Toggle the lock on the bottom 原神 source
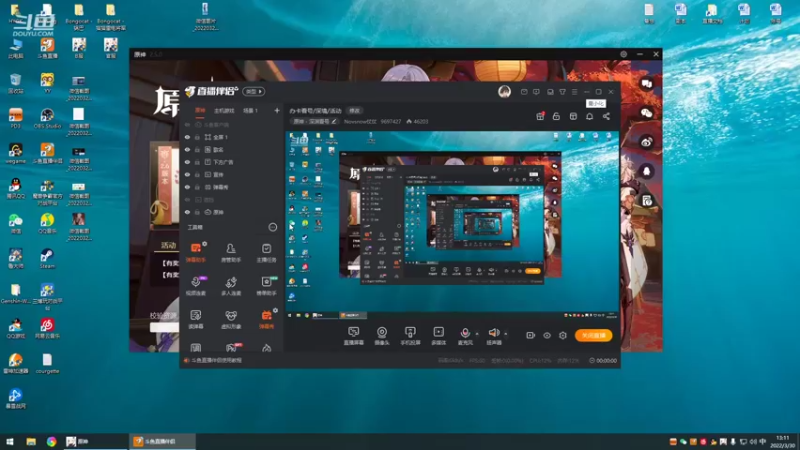This screenshot has width=800, height=450. (x=197, y=212)
